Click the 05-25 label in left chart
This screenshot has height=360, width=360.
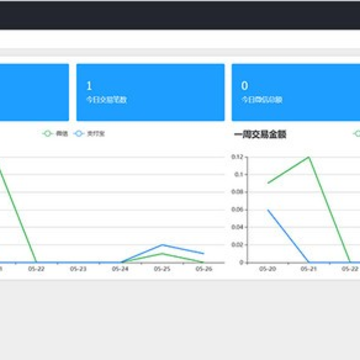click(x=162, y=269)
